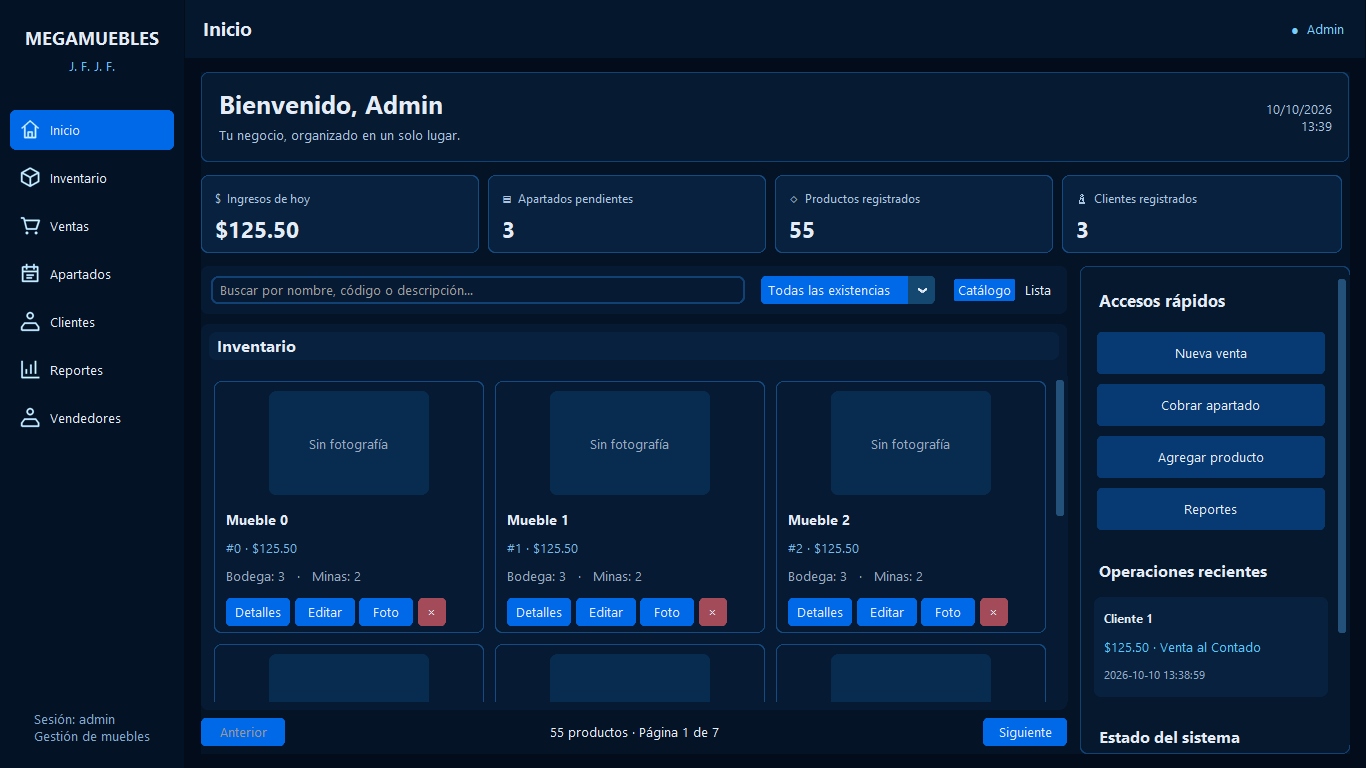Click the Ingresos de hoy $125.50 card
This screenshot has width=1366, height=768.
[340, 214]
